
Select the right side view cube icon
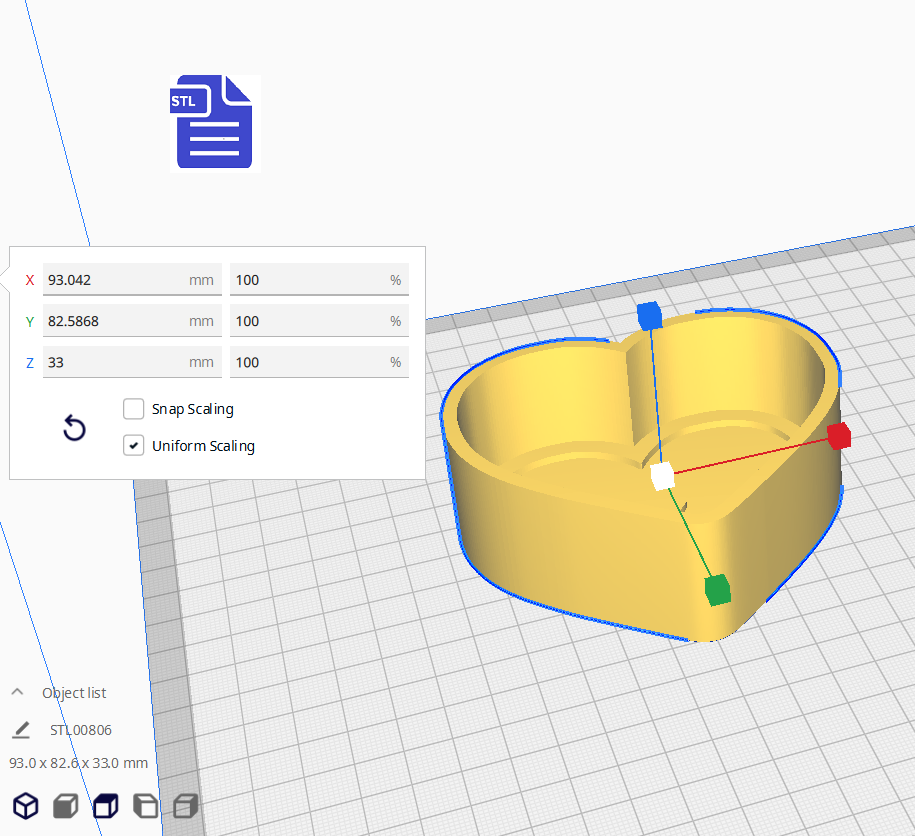tap(185, 805)
